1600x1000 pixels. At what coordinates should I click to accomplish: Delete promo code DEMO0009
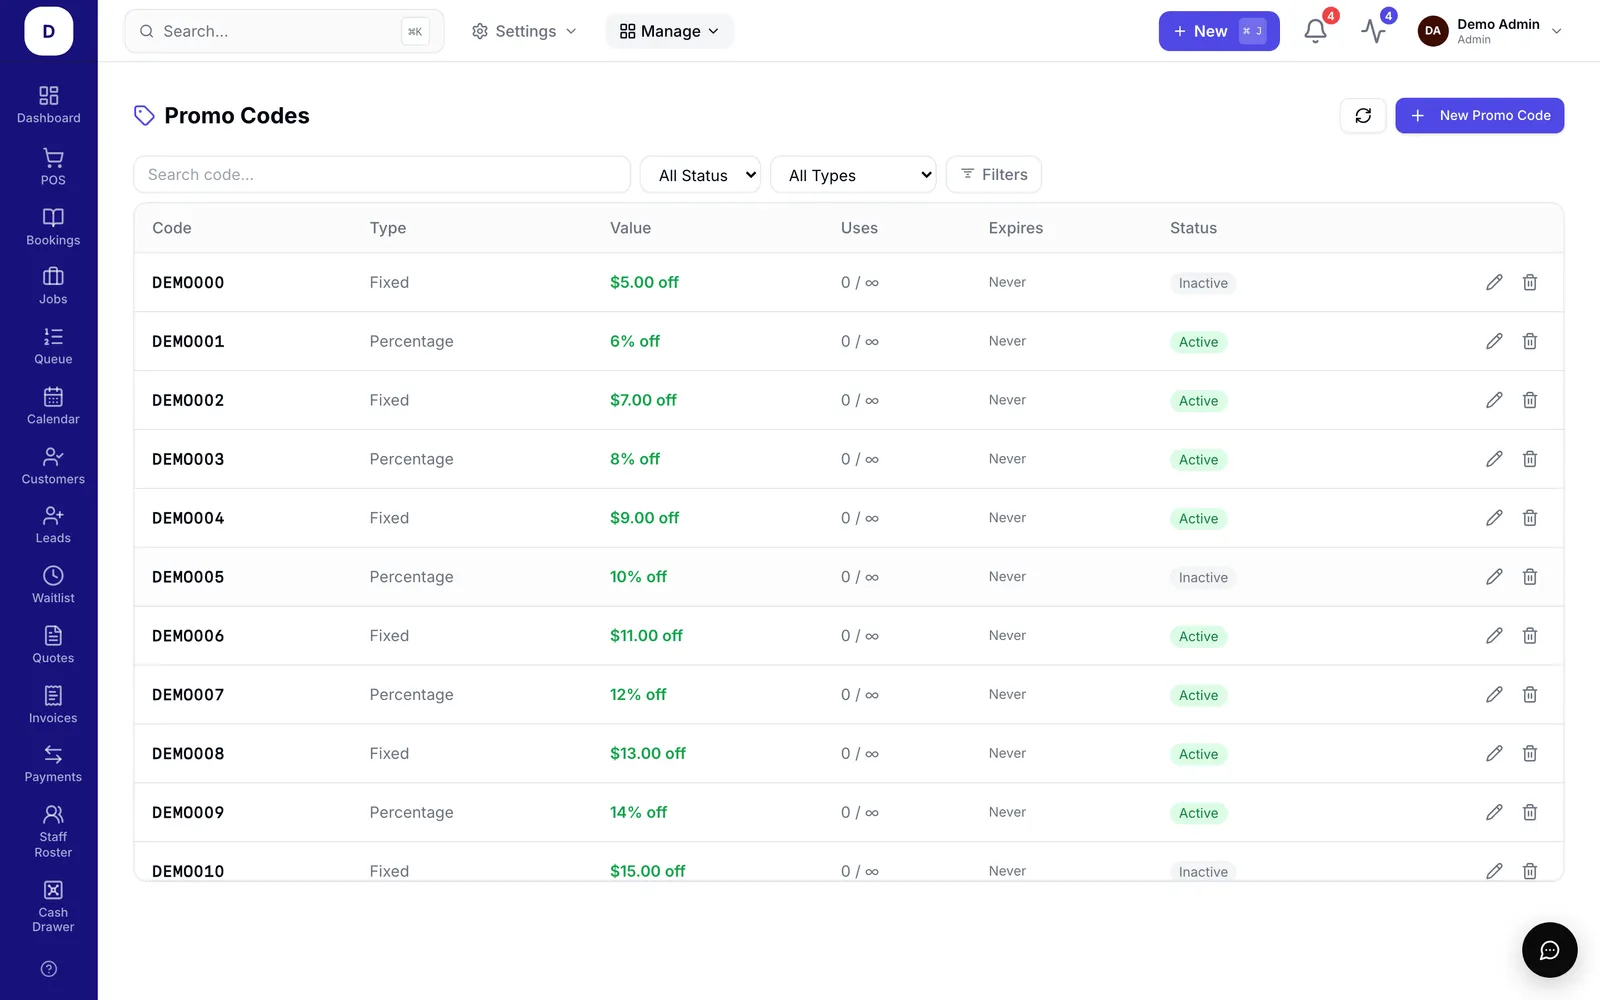pos(1530,813)
